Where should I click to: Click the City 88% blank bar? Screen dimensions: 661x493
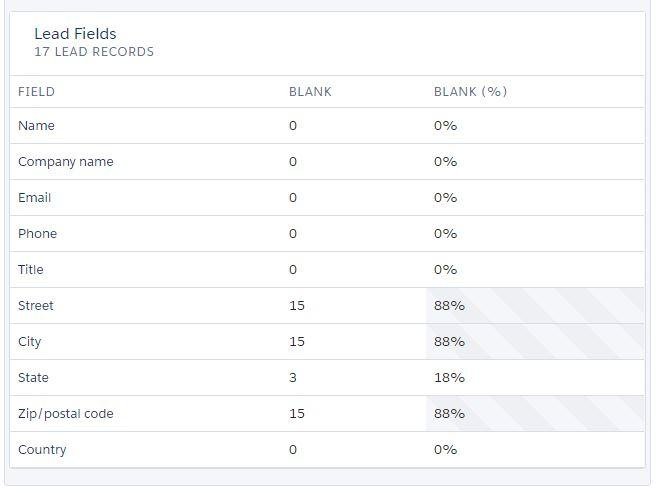point(535,342)
